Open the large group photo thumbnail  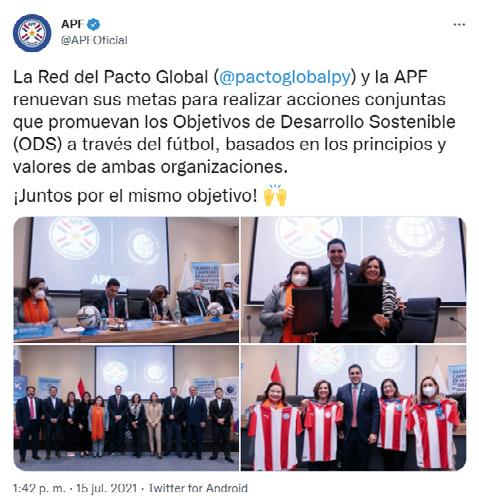(x=126, y=408)
